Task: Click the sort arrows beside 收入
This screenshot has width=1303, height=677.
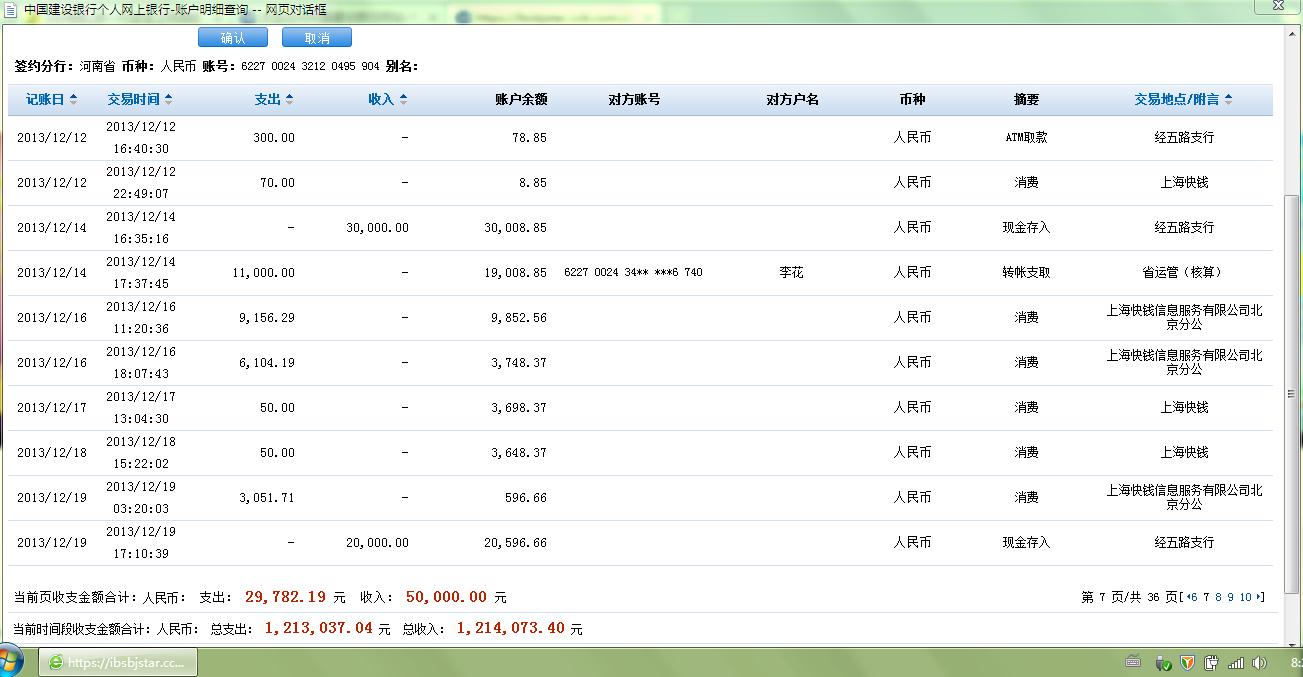Action: coord(403,100)
